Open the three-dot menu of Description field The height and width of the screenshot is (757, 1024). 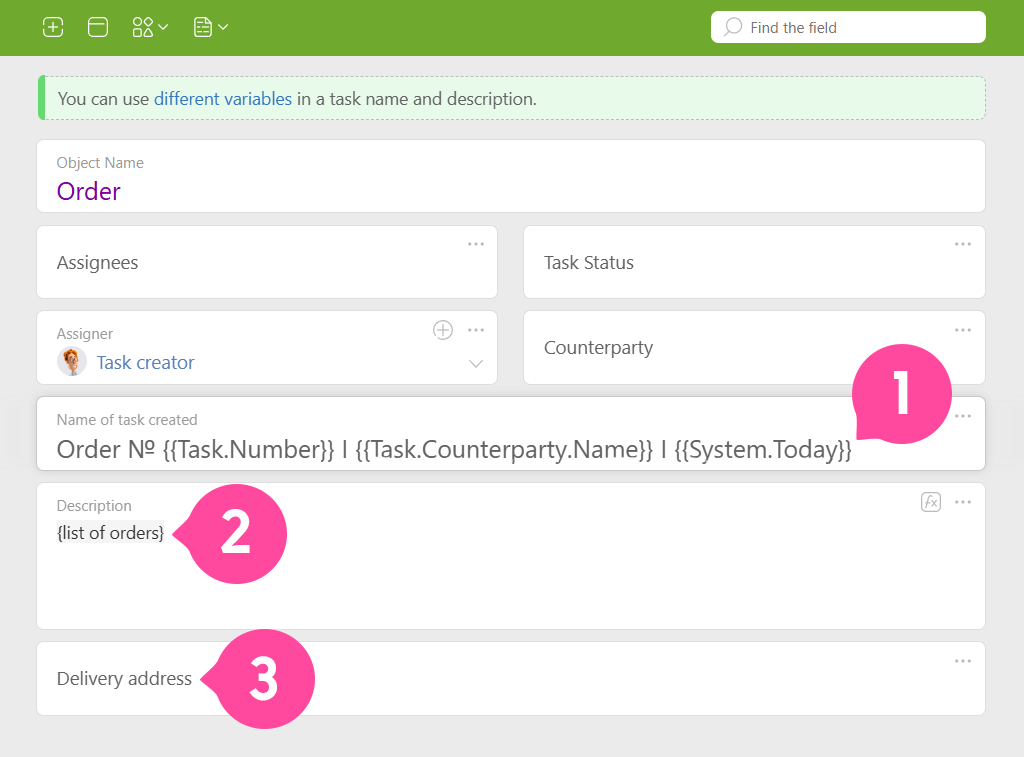click(963, 502)
